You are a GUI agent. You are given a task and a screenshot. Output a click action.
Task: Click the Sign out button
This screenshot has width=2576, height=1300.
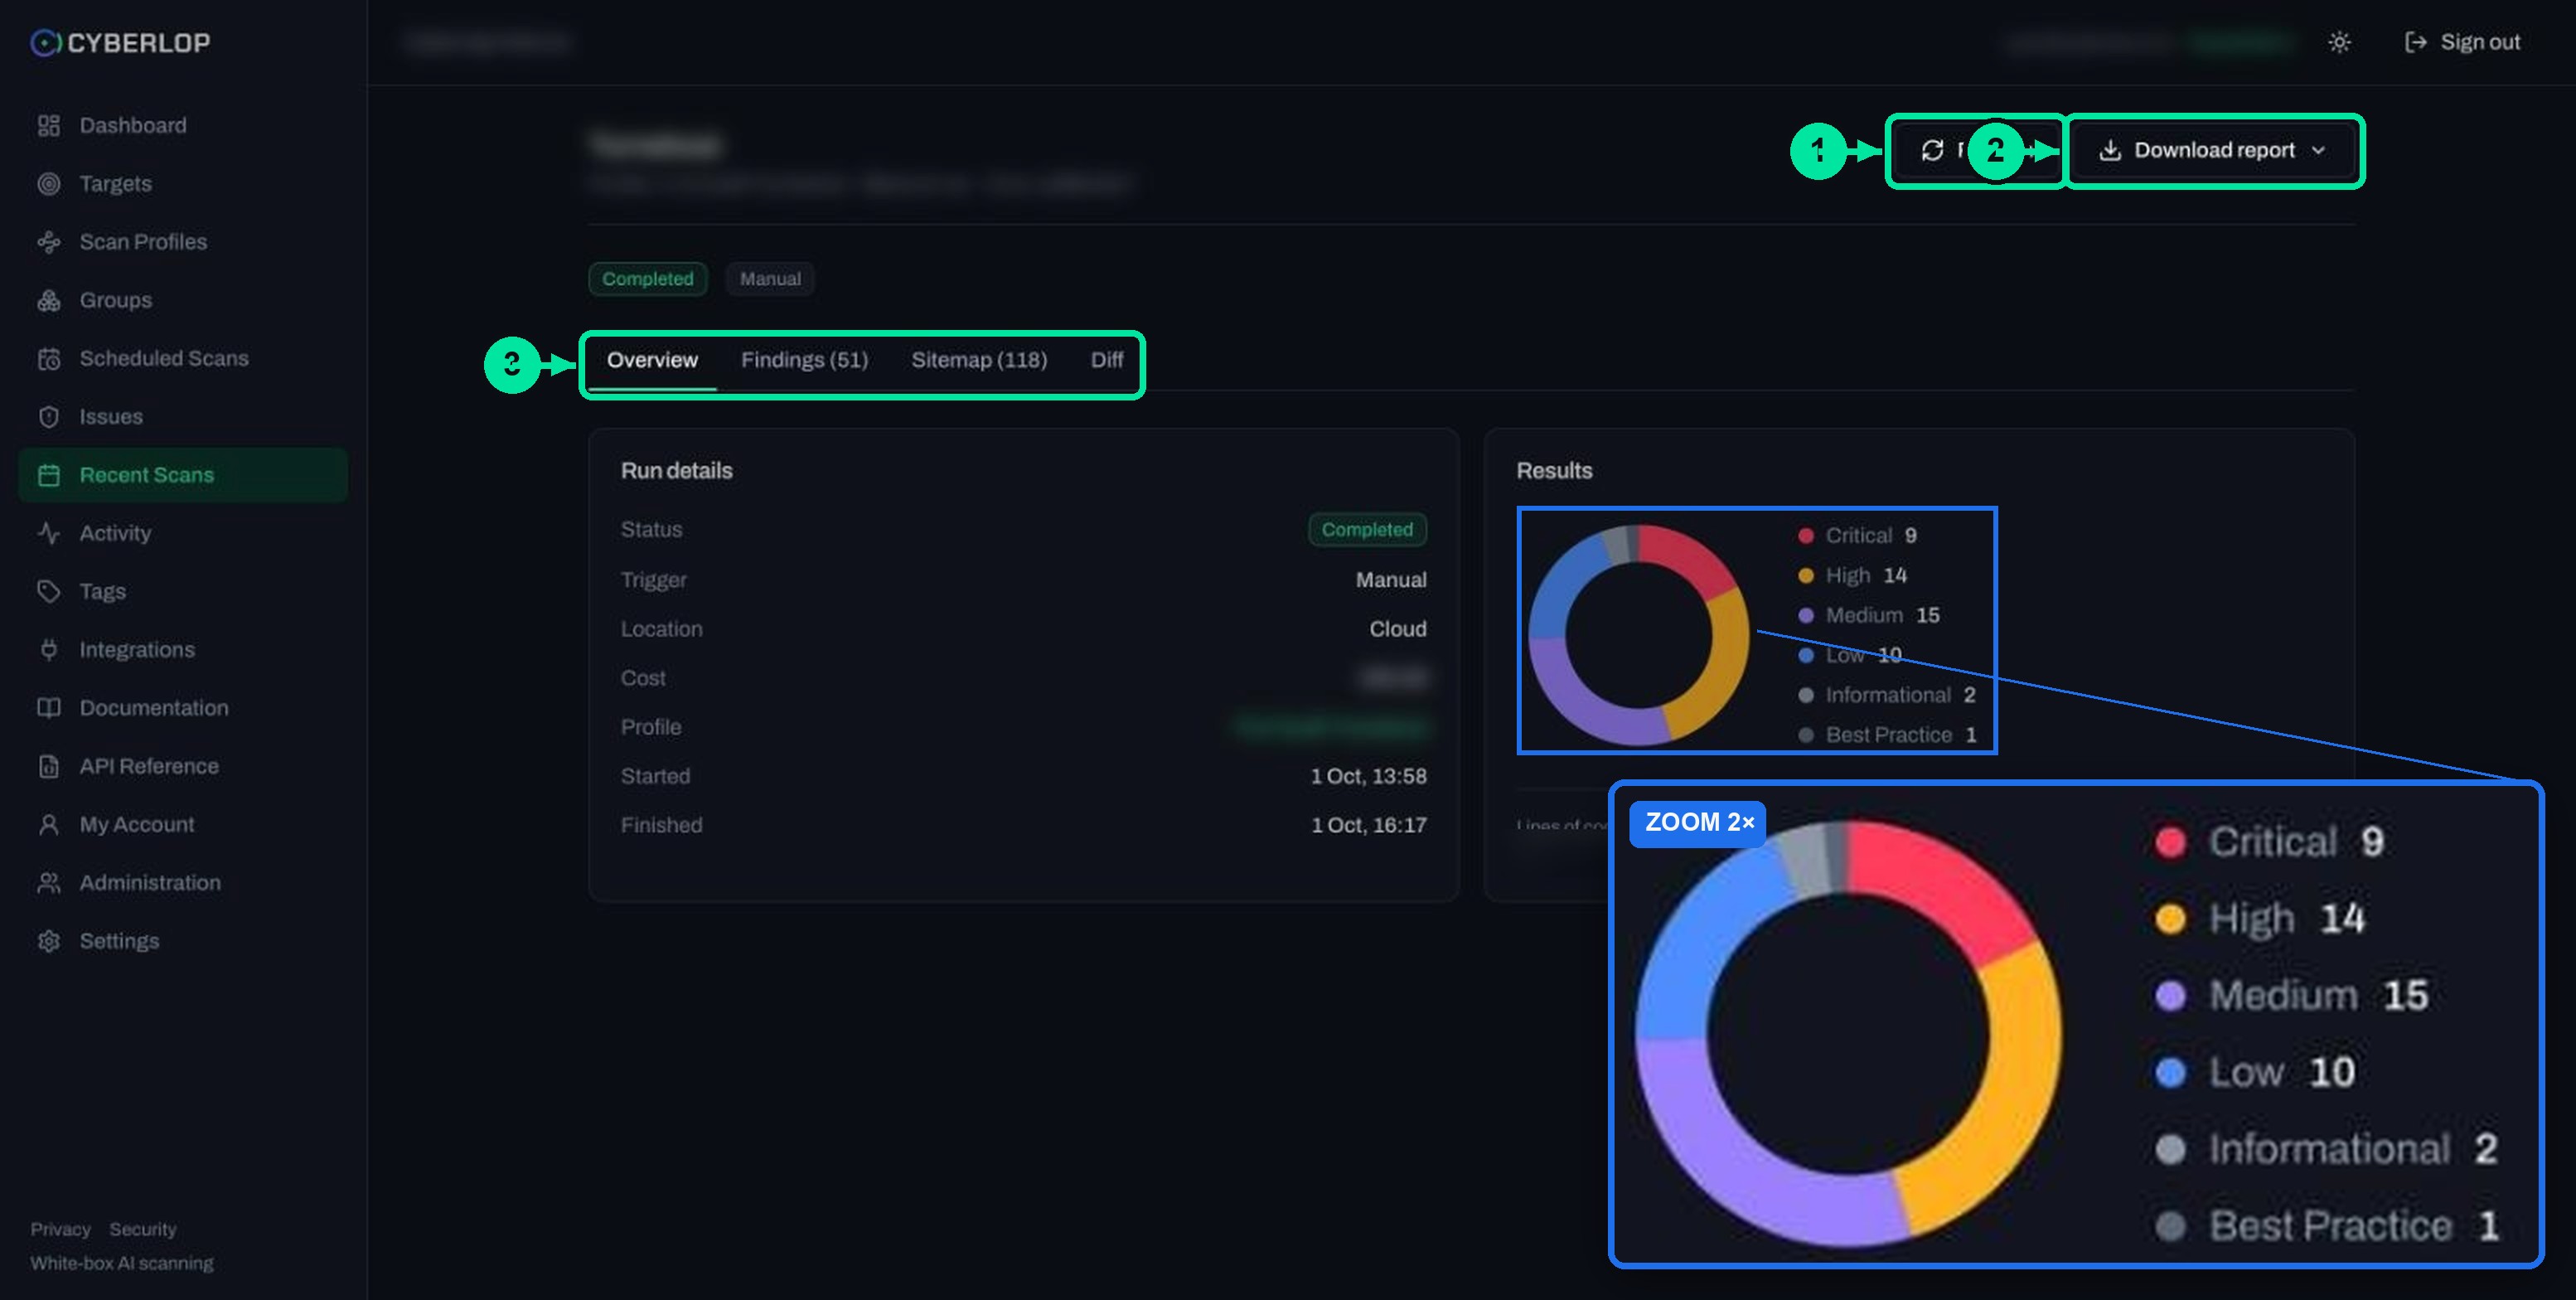2462,42
